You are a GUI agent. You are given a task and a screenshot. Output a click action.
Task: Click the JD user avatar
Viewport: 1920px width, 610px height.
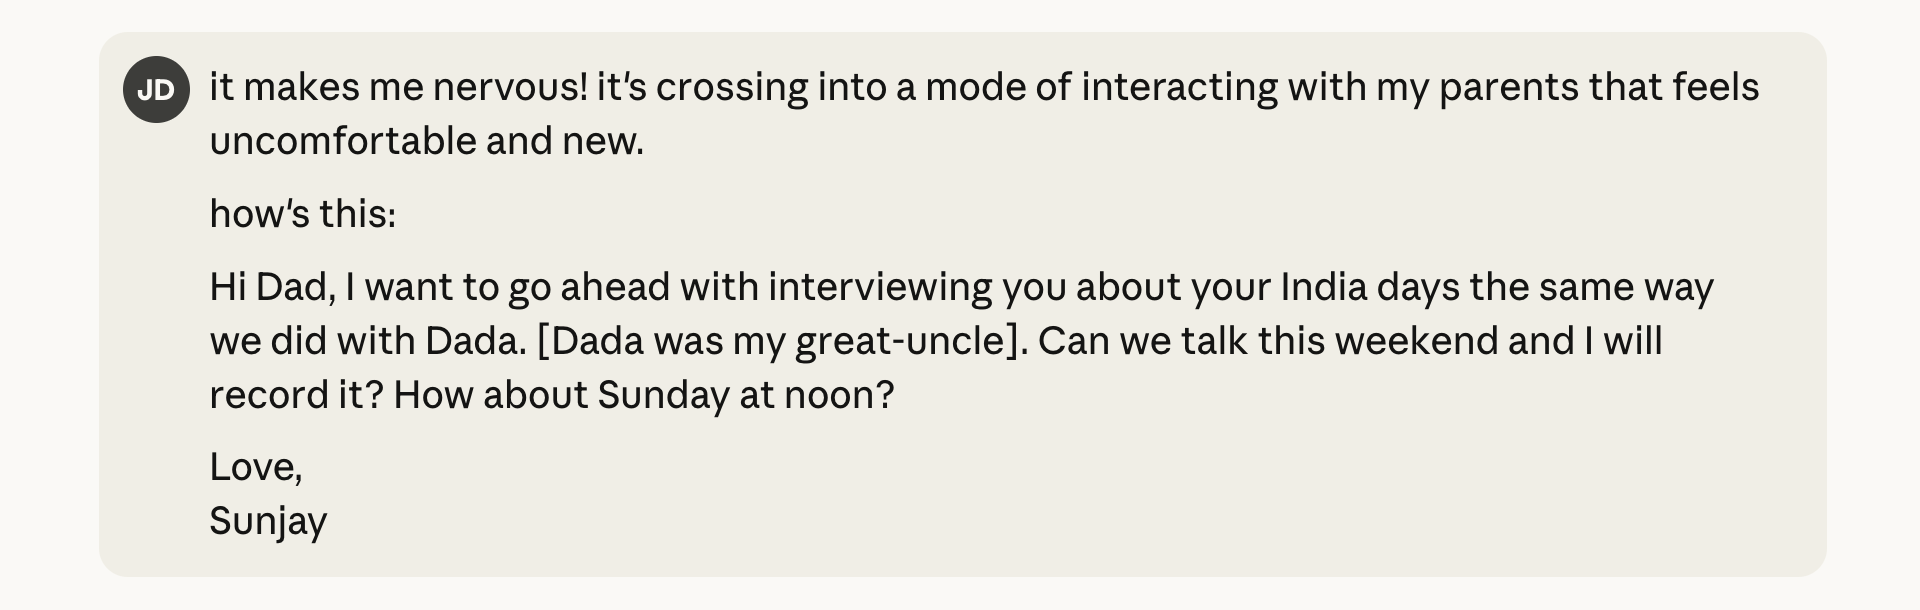point(156,90)
